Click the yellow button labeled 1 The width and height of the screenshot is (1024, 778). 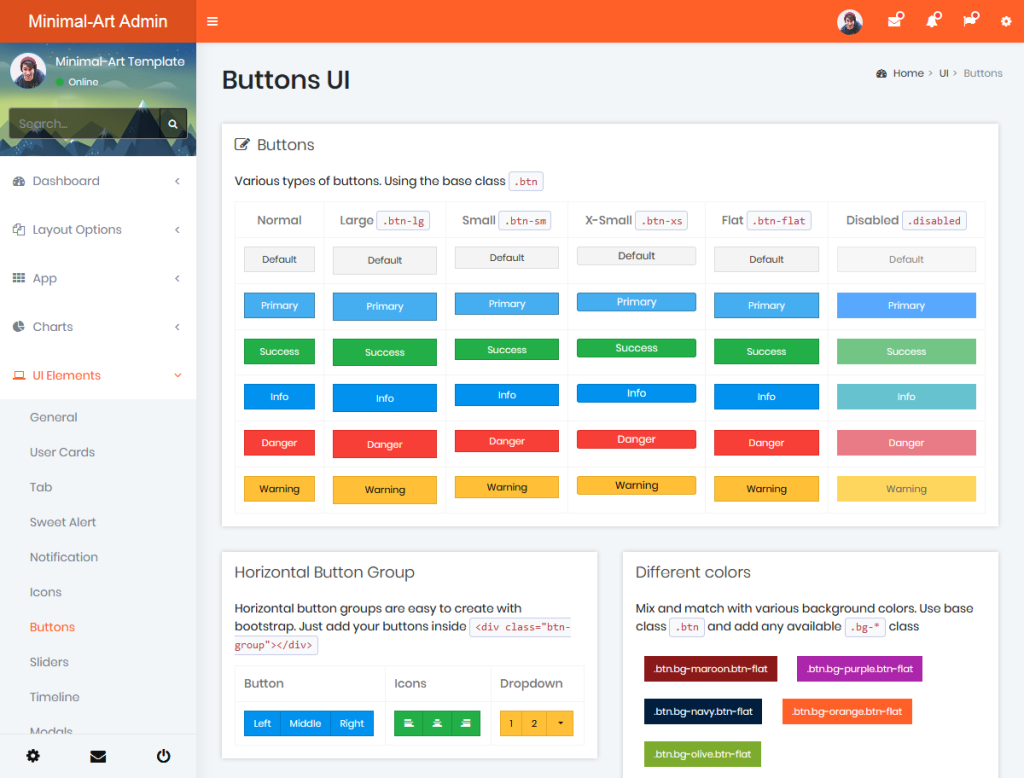click(x=511, y=723)
